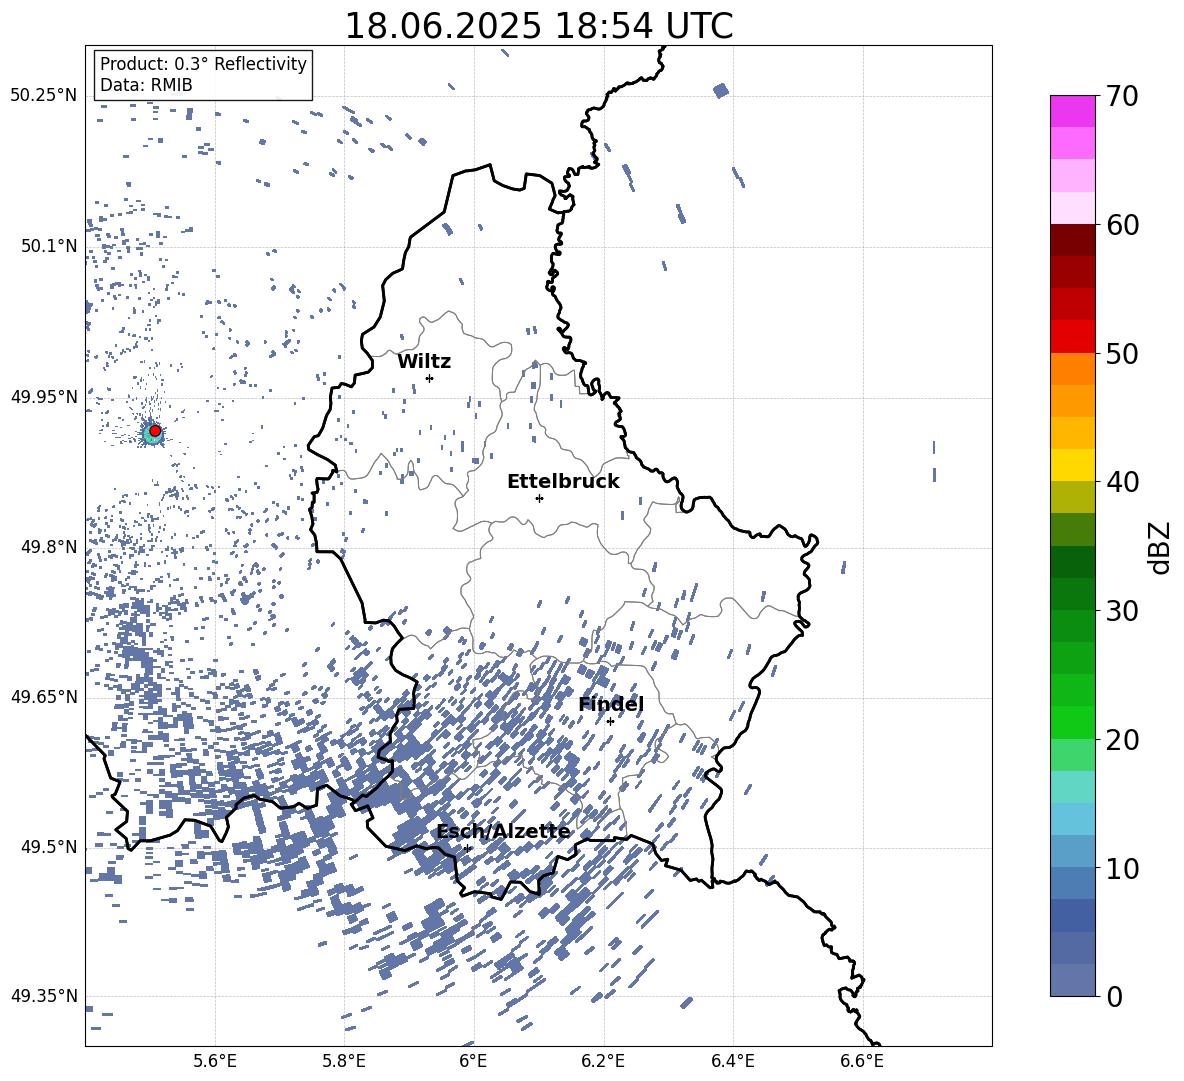Click the red radar site marker
Viewport: 1184px width, 1081px height.
click(155, 431)
